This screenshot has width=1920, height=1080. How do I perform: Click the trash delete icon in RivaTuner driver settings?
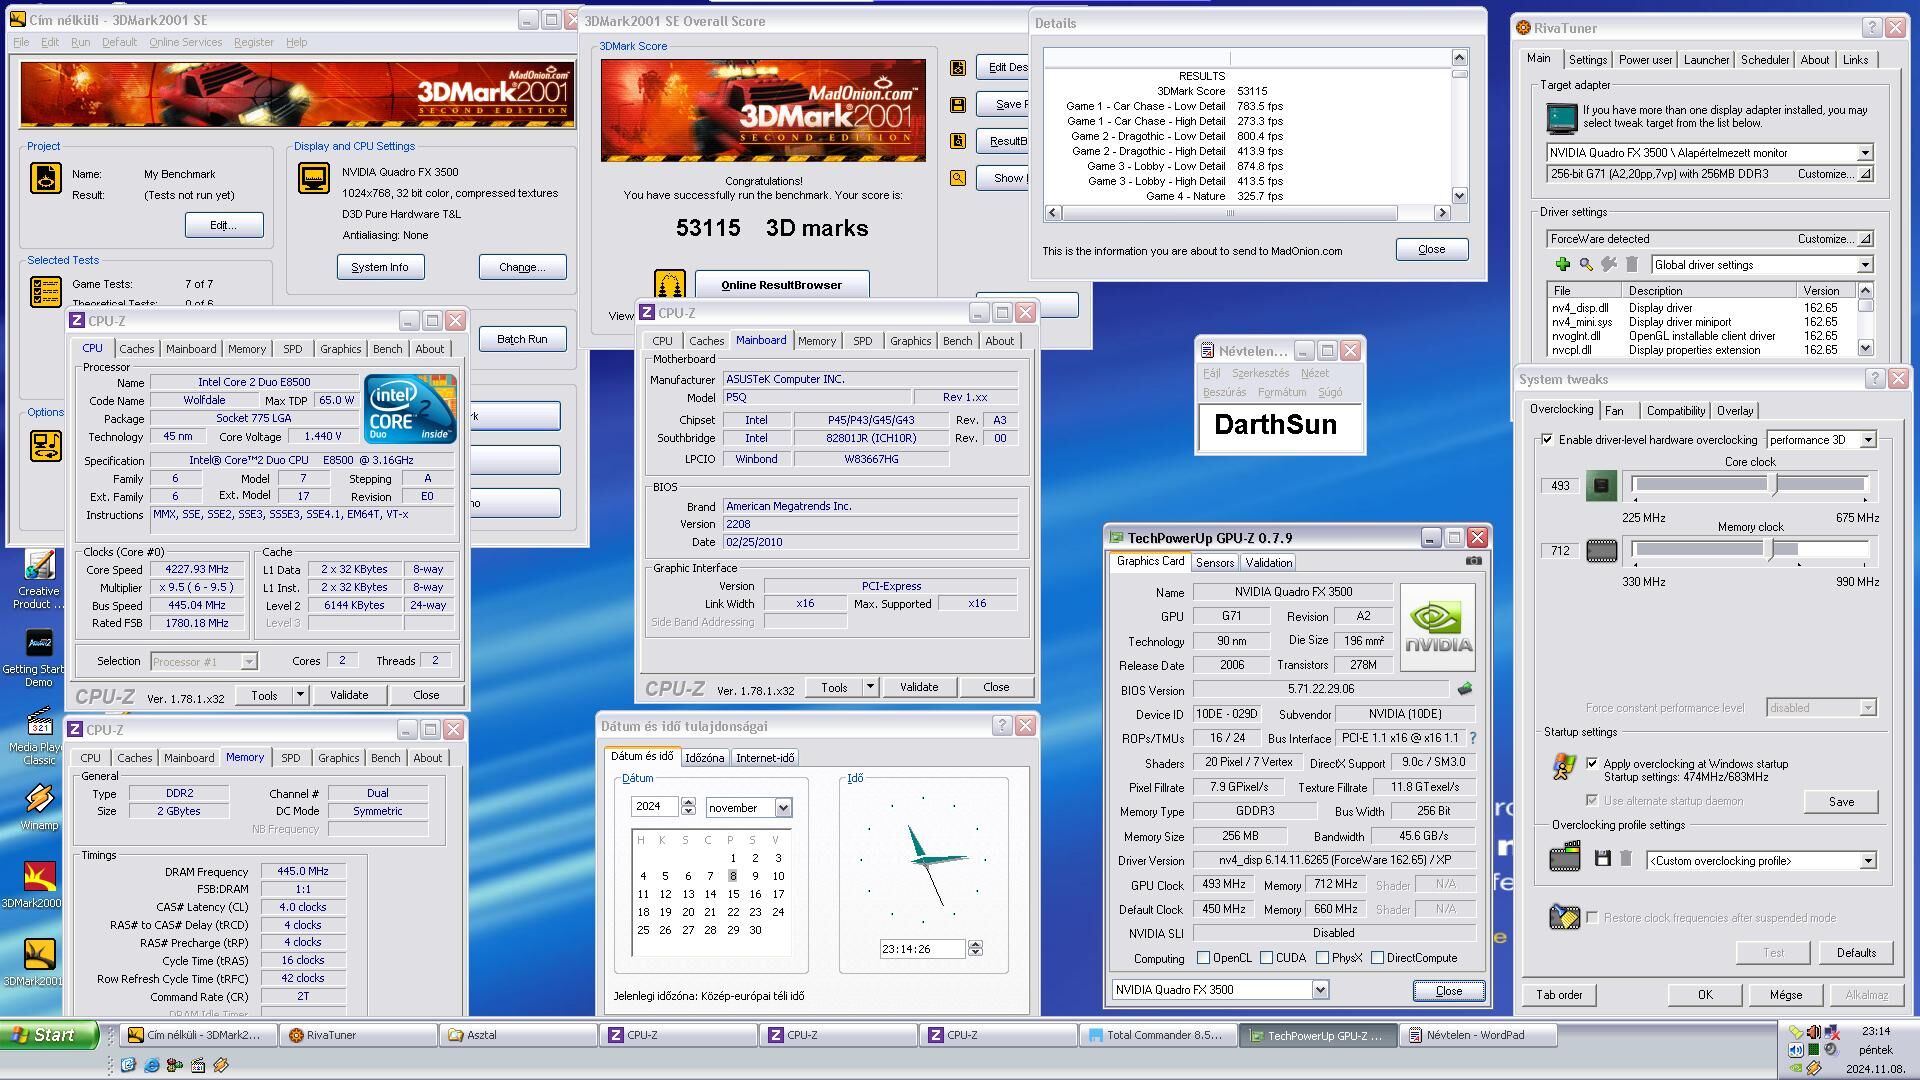tap(1632, 265)
